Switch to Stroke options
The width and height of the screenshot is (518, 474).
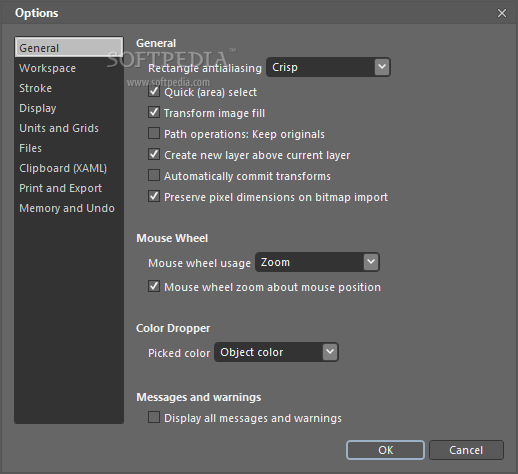click(69, 88)
